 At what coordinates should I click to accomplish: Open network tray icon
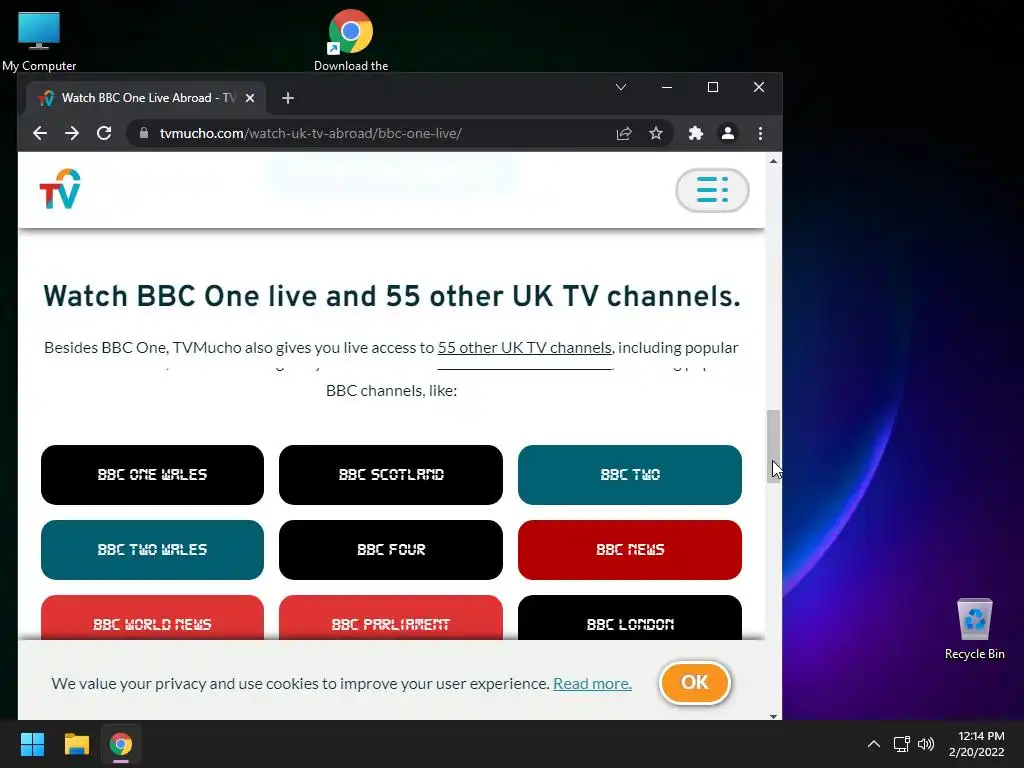click(x=901, y=744)
